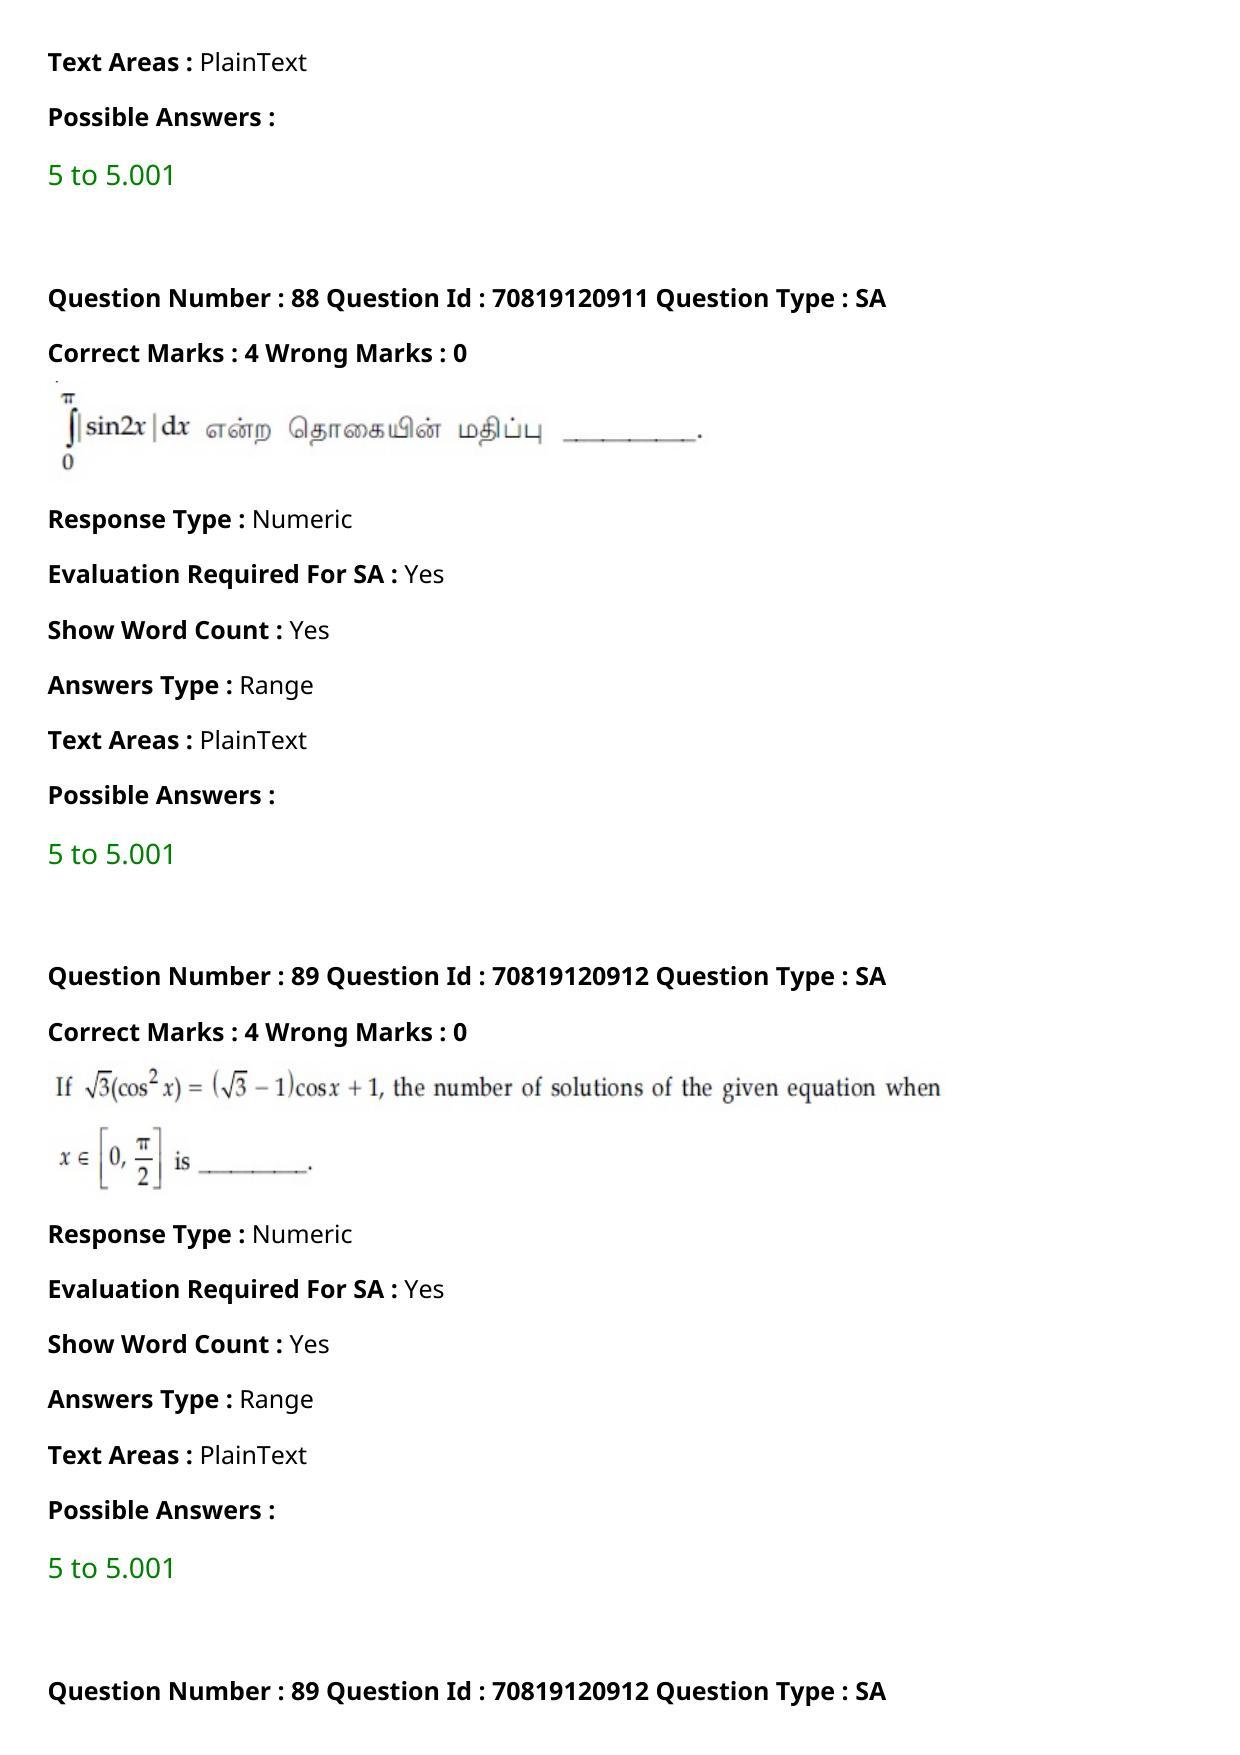1240x1755 pixels.
Task: Click 'Correct Marks : 4 Wrong Marks : 0' for question 88
Action: 257,353
